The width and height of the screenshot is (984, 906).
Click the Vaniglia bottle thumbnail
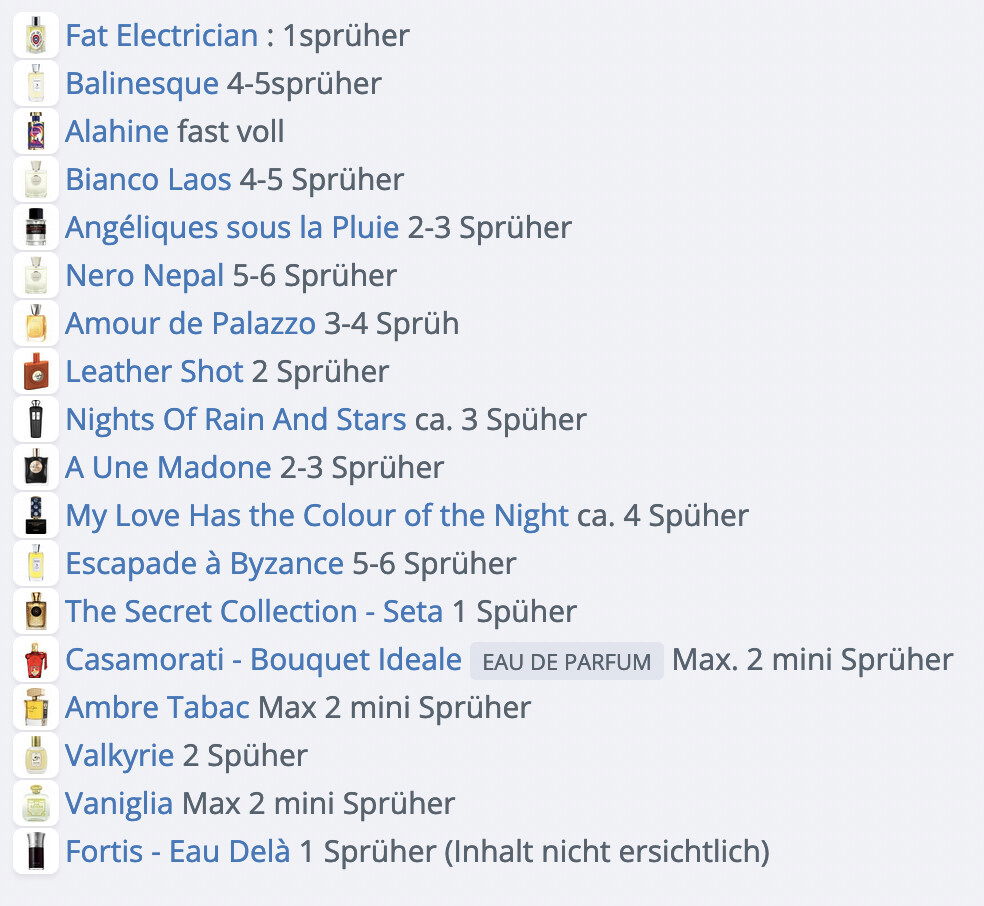(x=36, y=803)
